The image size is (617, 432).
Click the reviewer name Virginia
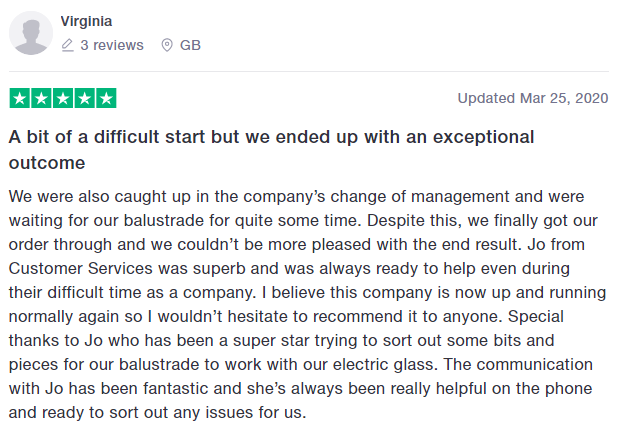click(86, 21)
